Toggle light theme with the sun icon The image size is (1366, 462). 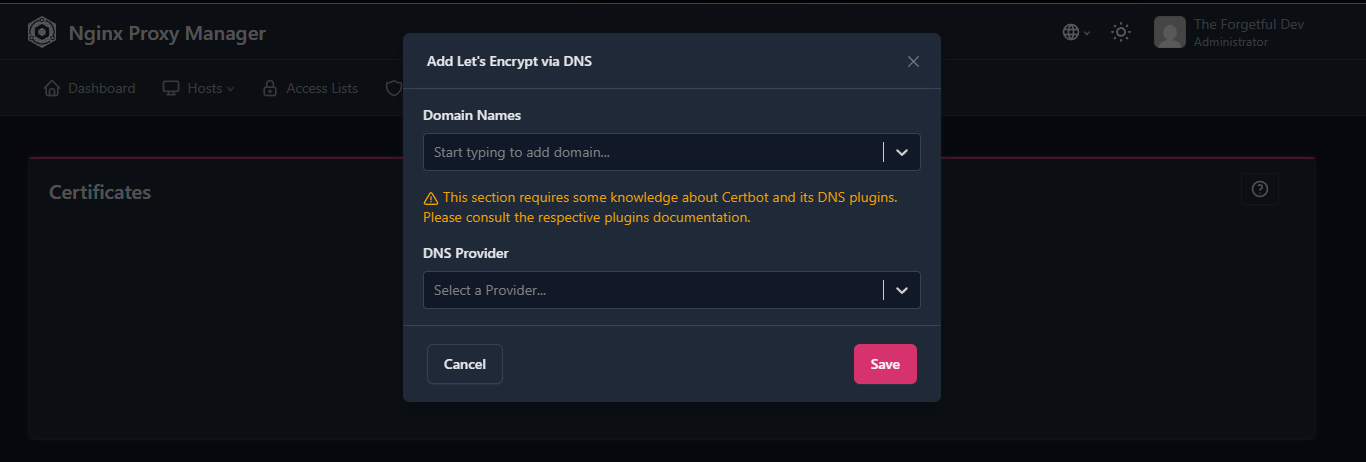(x=1121, y=32)
